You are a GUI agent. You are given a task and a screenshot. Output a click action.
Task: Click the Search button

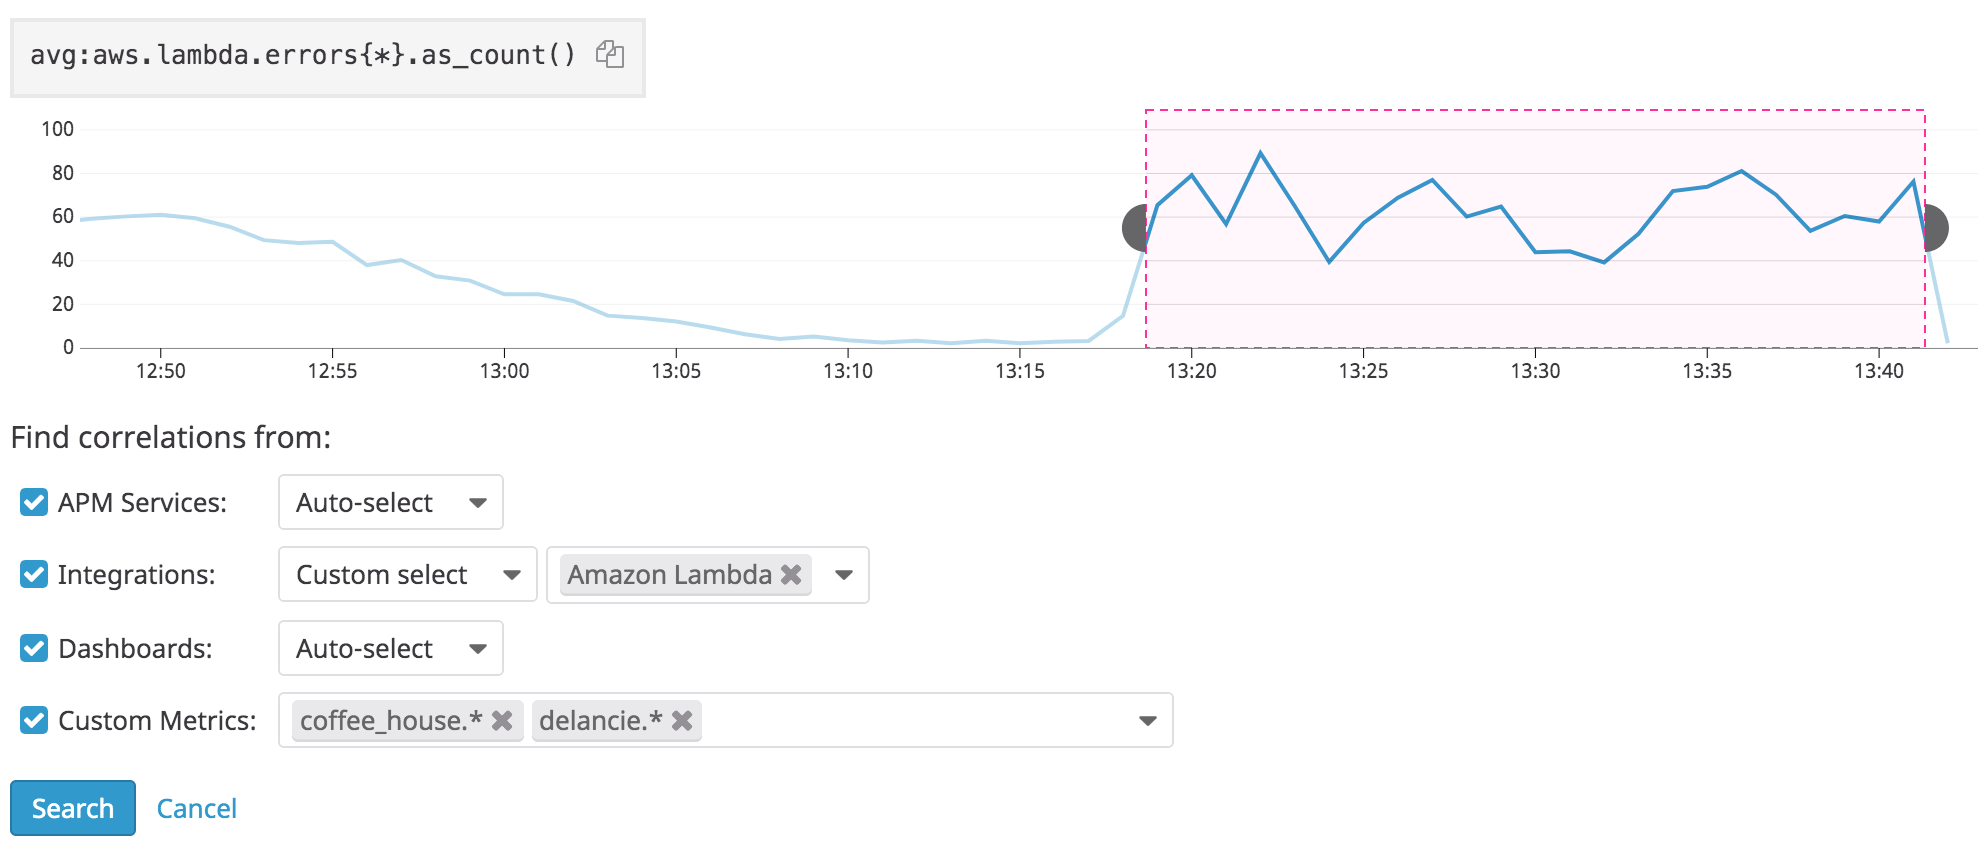pyautogui.click(x=73, y=808)
